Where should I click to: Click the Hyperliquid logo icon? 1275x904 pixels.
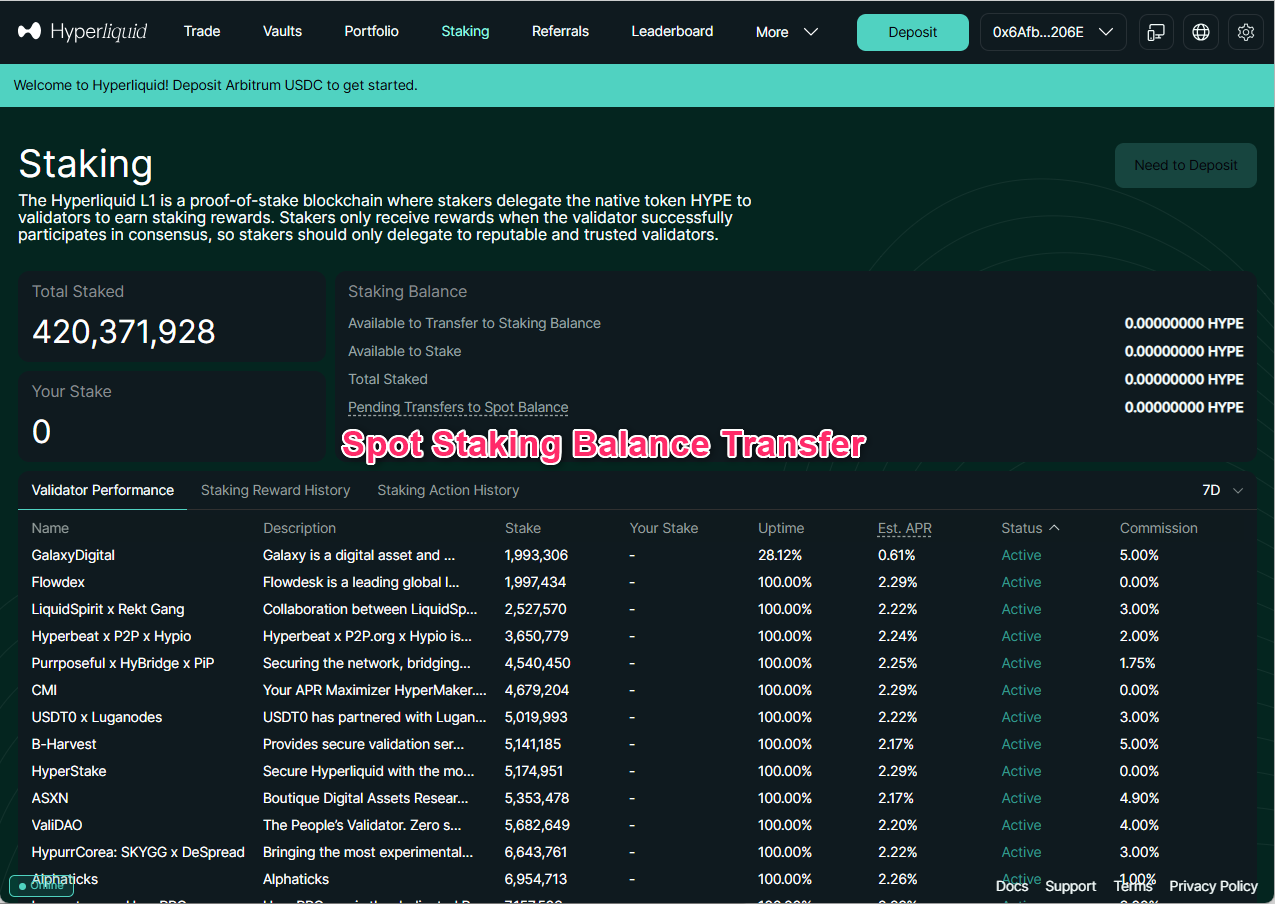(x=30, y=32)
